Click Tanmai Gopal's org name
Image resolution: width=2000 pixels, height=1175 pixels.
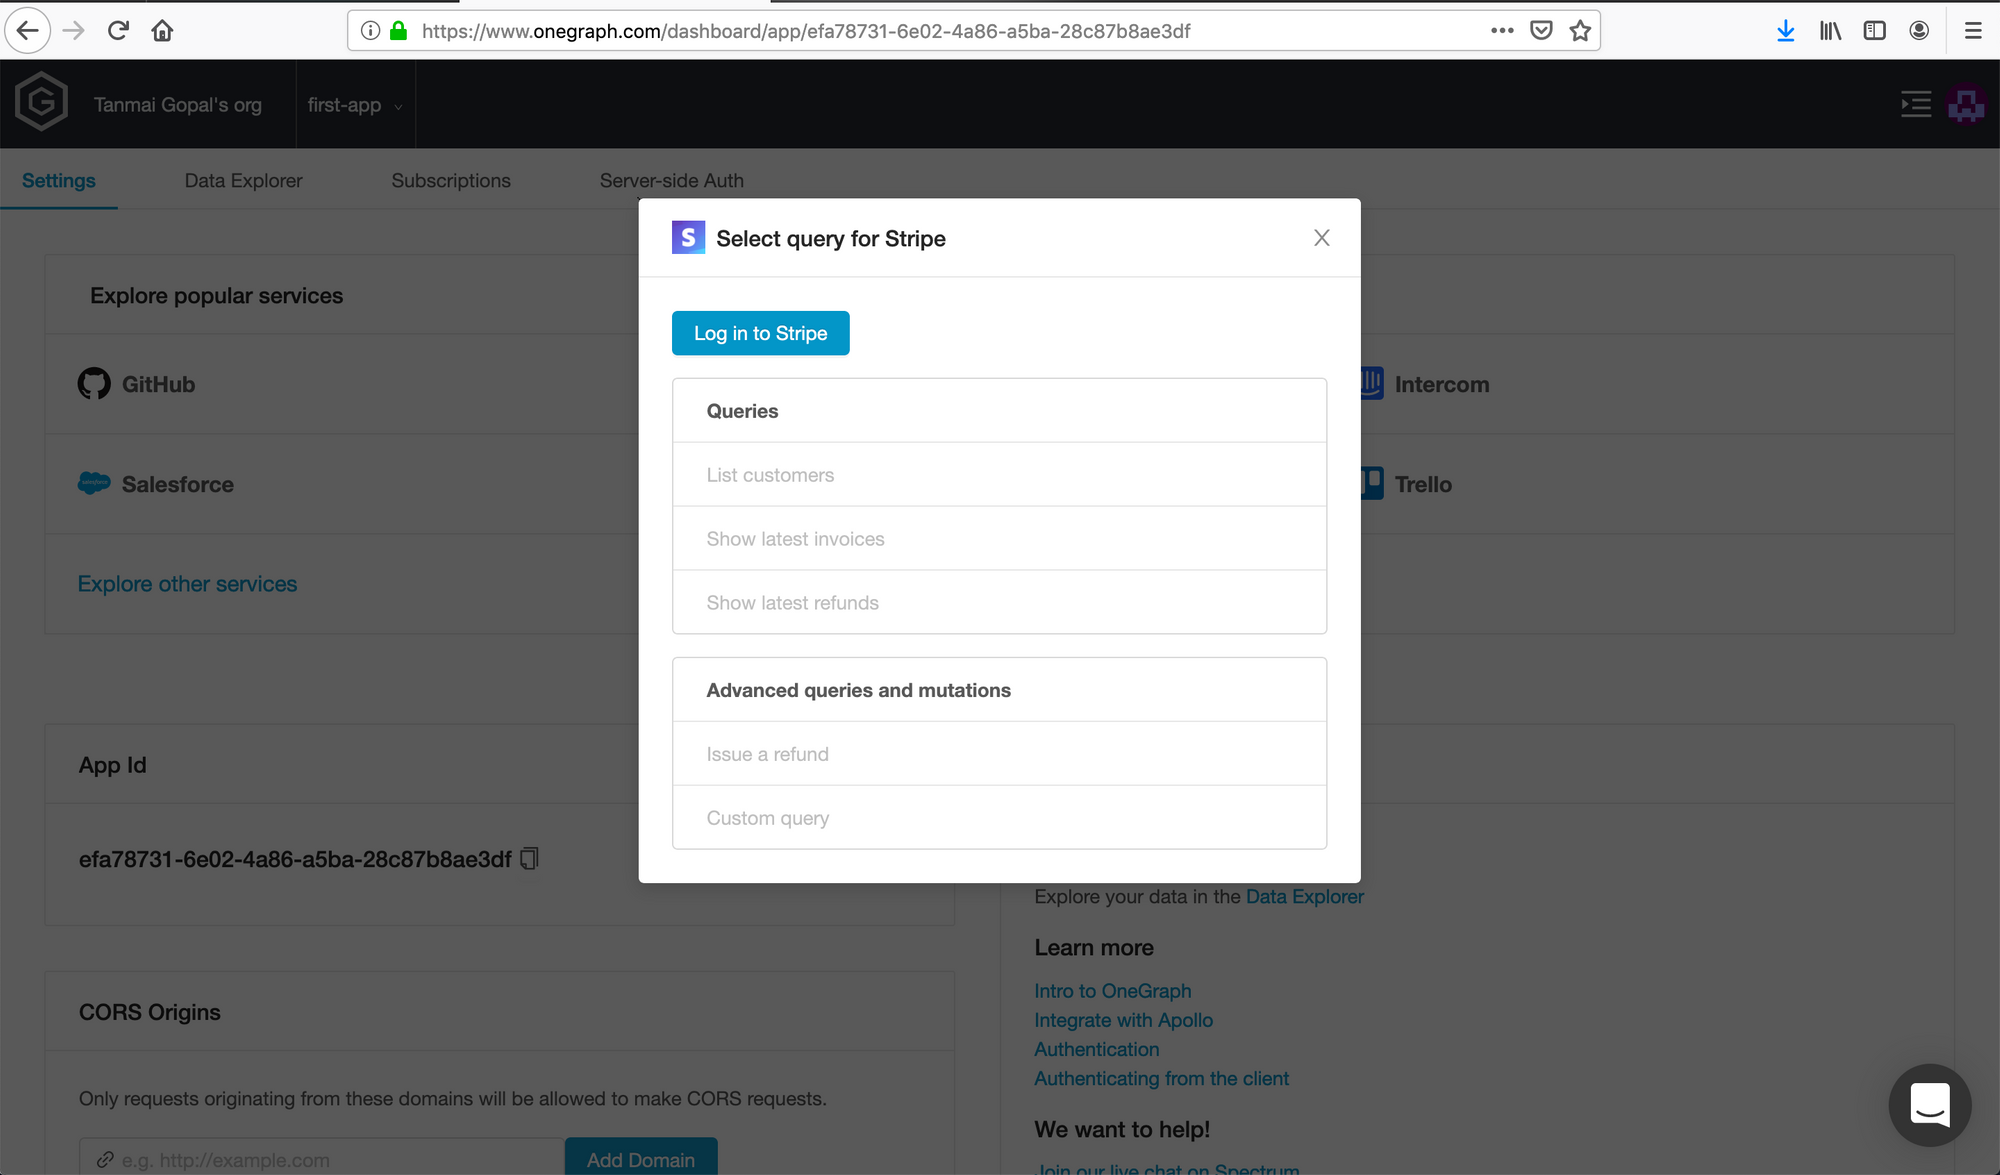coord(178,105)
